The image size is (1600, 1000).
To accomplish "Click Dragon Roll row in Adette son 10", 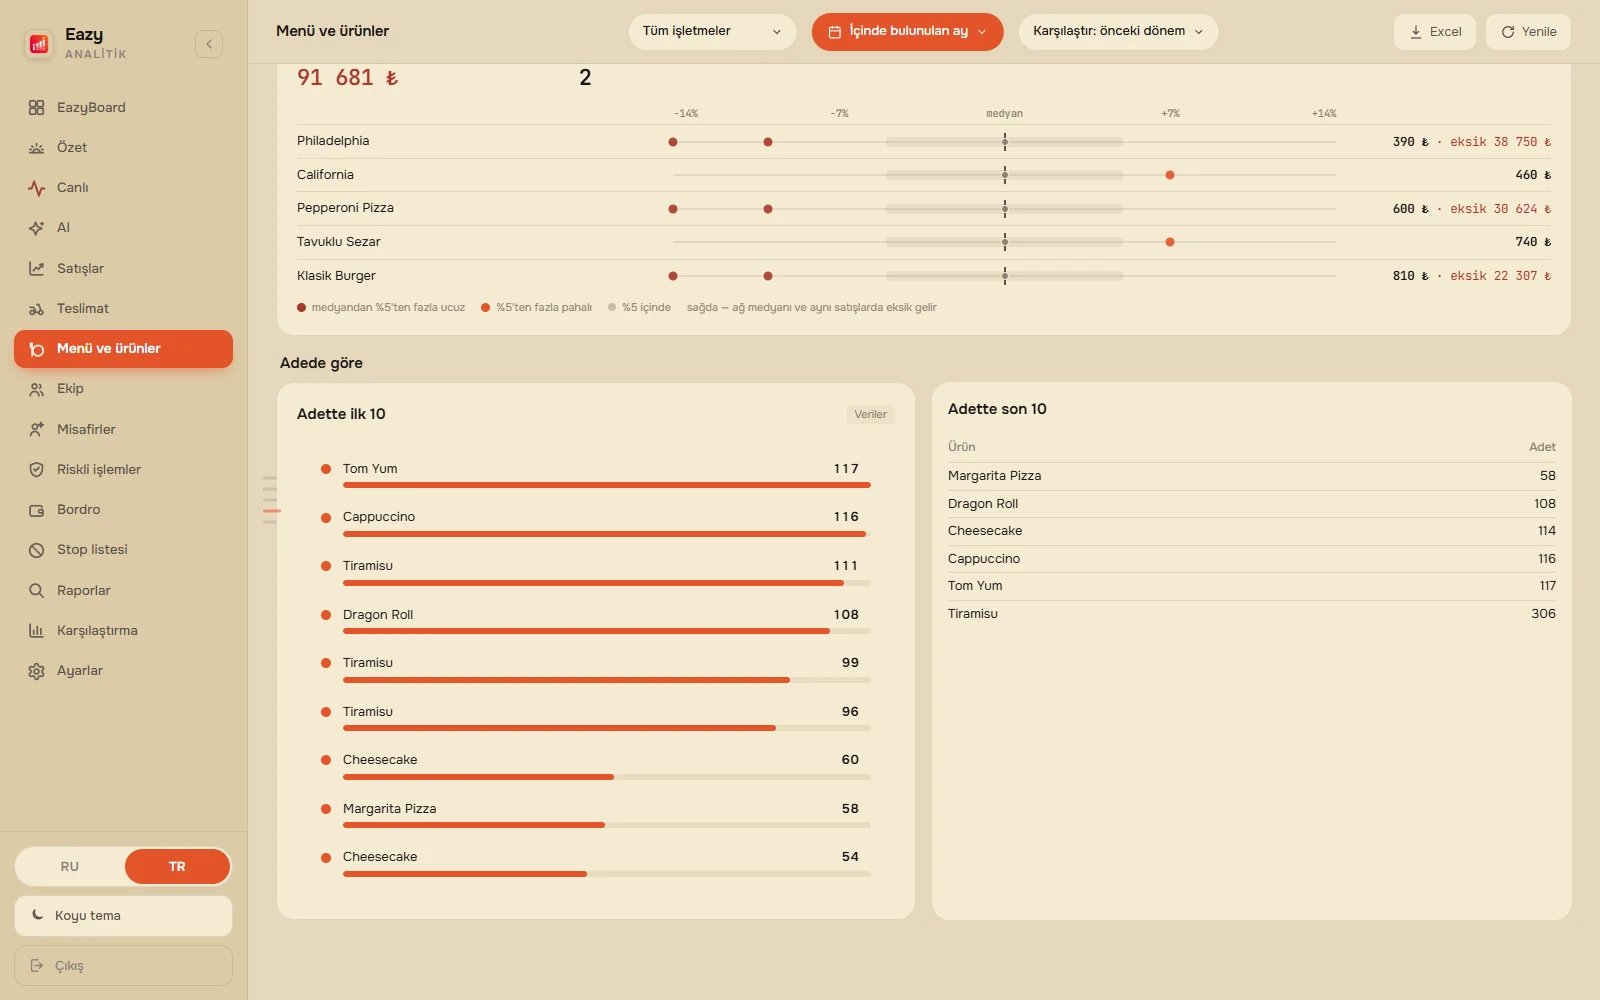I will click(x=1251, y=504).
